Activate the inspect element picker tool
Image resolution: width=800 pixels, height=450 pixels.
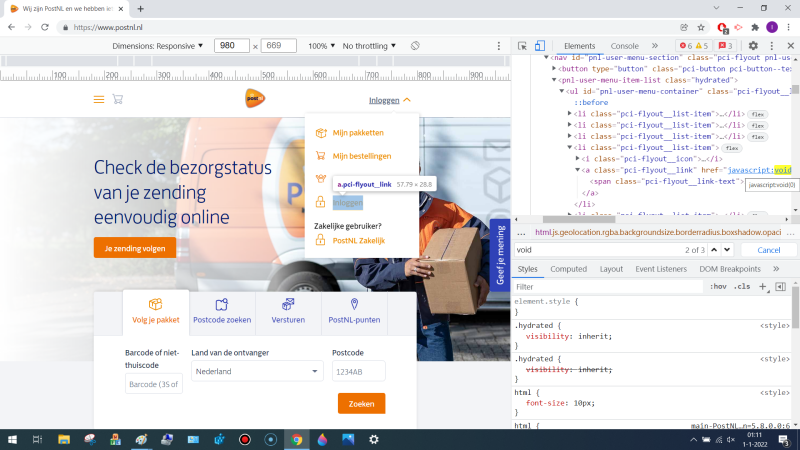point(523,46)
